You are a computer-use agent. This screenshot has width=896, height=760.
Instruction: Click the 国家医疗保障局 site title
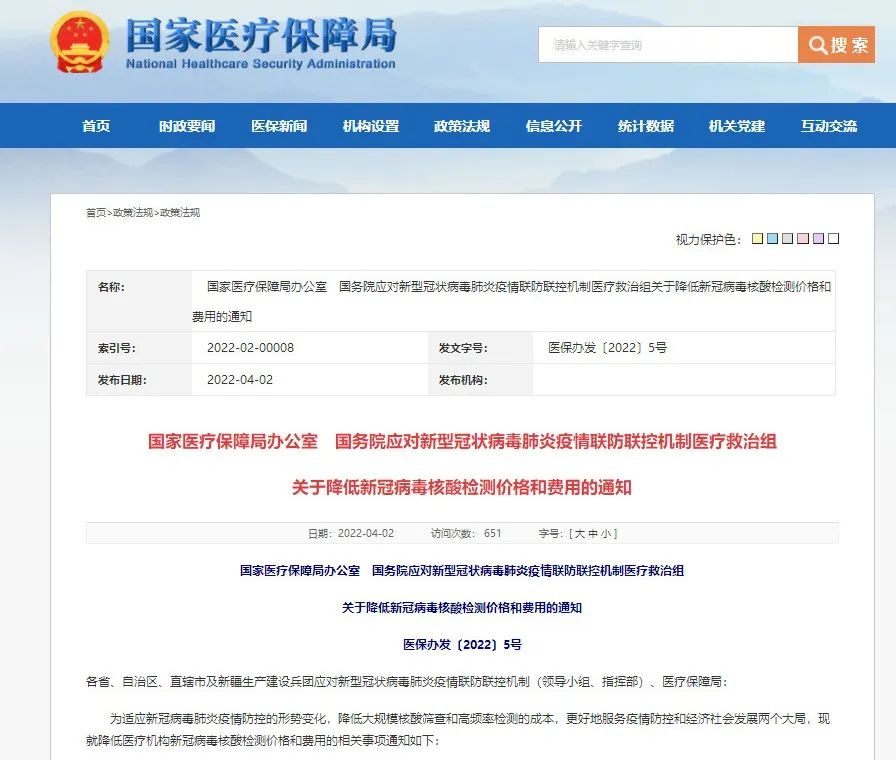[x=261, y=35]
